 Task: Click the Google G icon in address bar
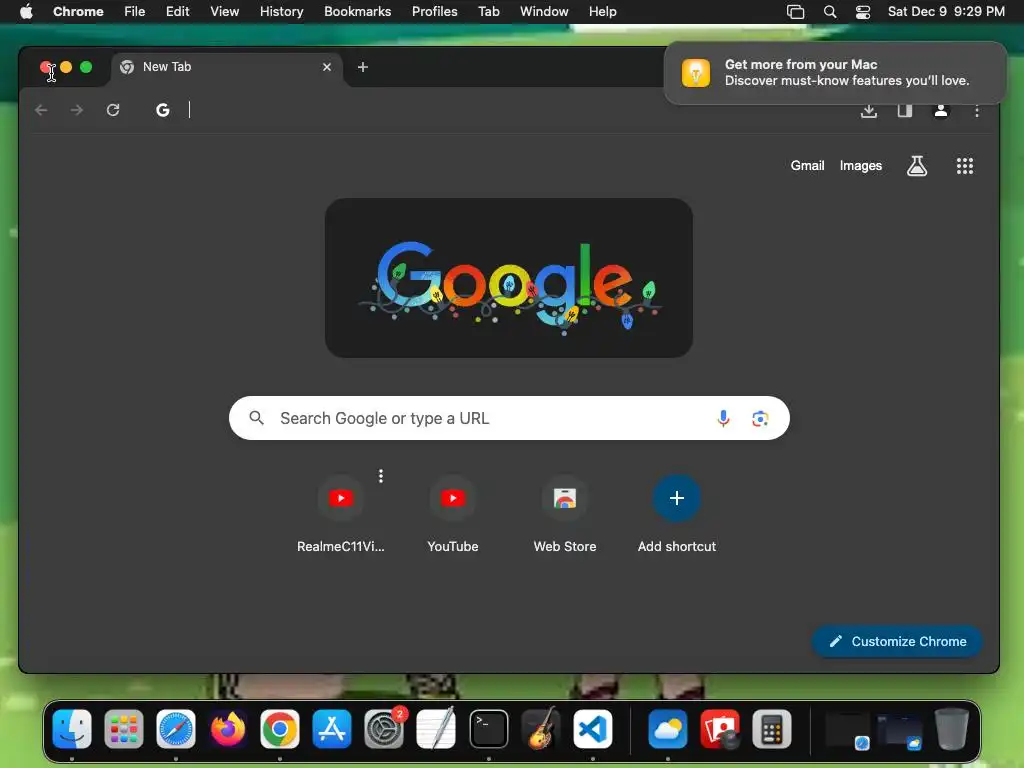pyautogui.click(x=163, y=110)
